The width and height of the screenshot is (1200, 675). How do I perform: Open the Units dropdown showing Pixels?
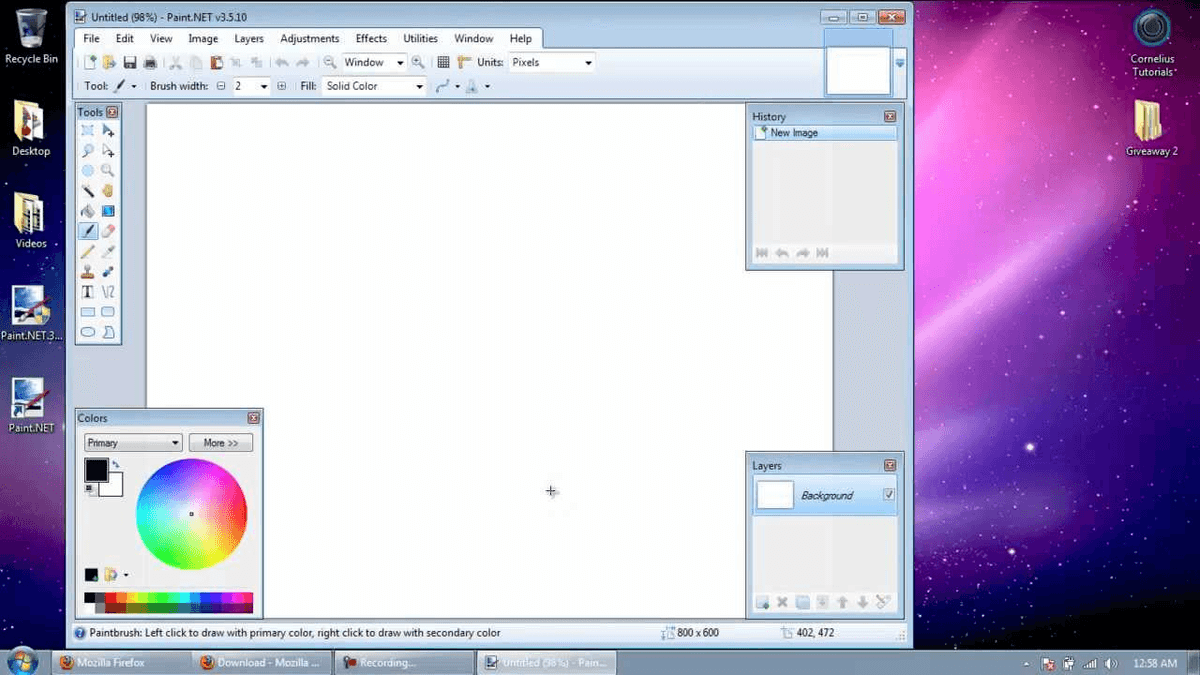(552, 63)
